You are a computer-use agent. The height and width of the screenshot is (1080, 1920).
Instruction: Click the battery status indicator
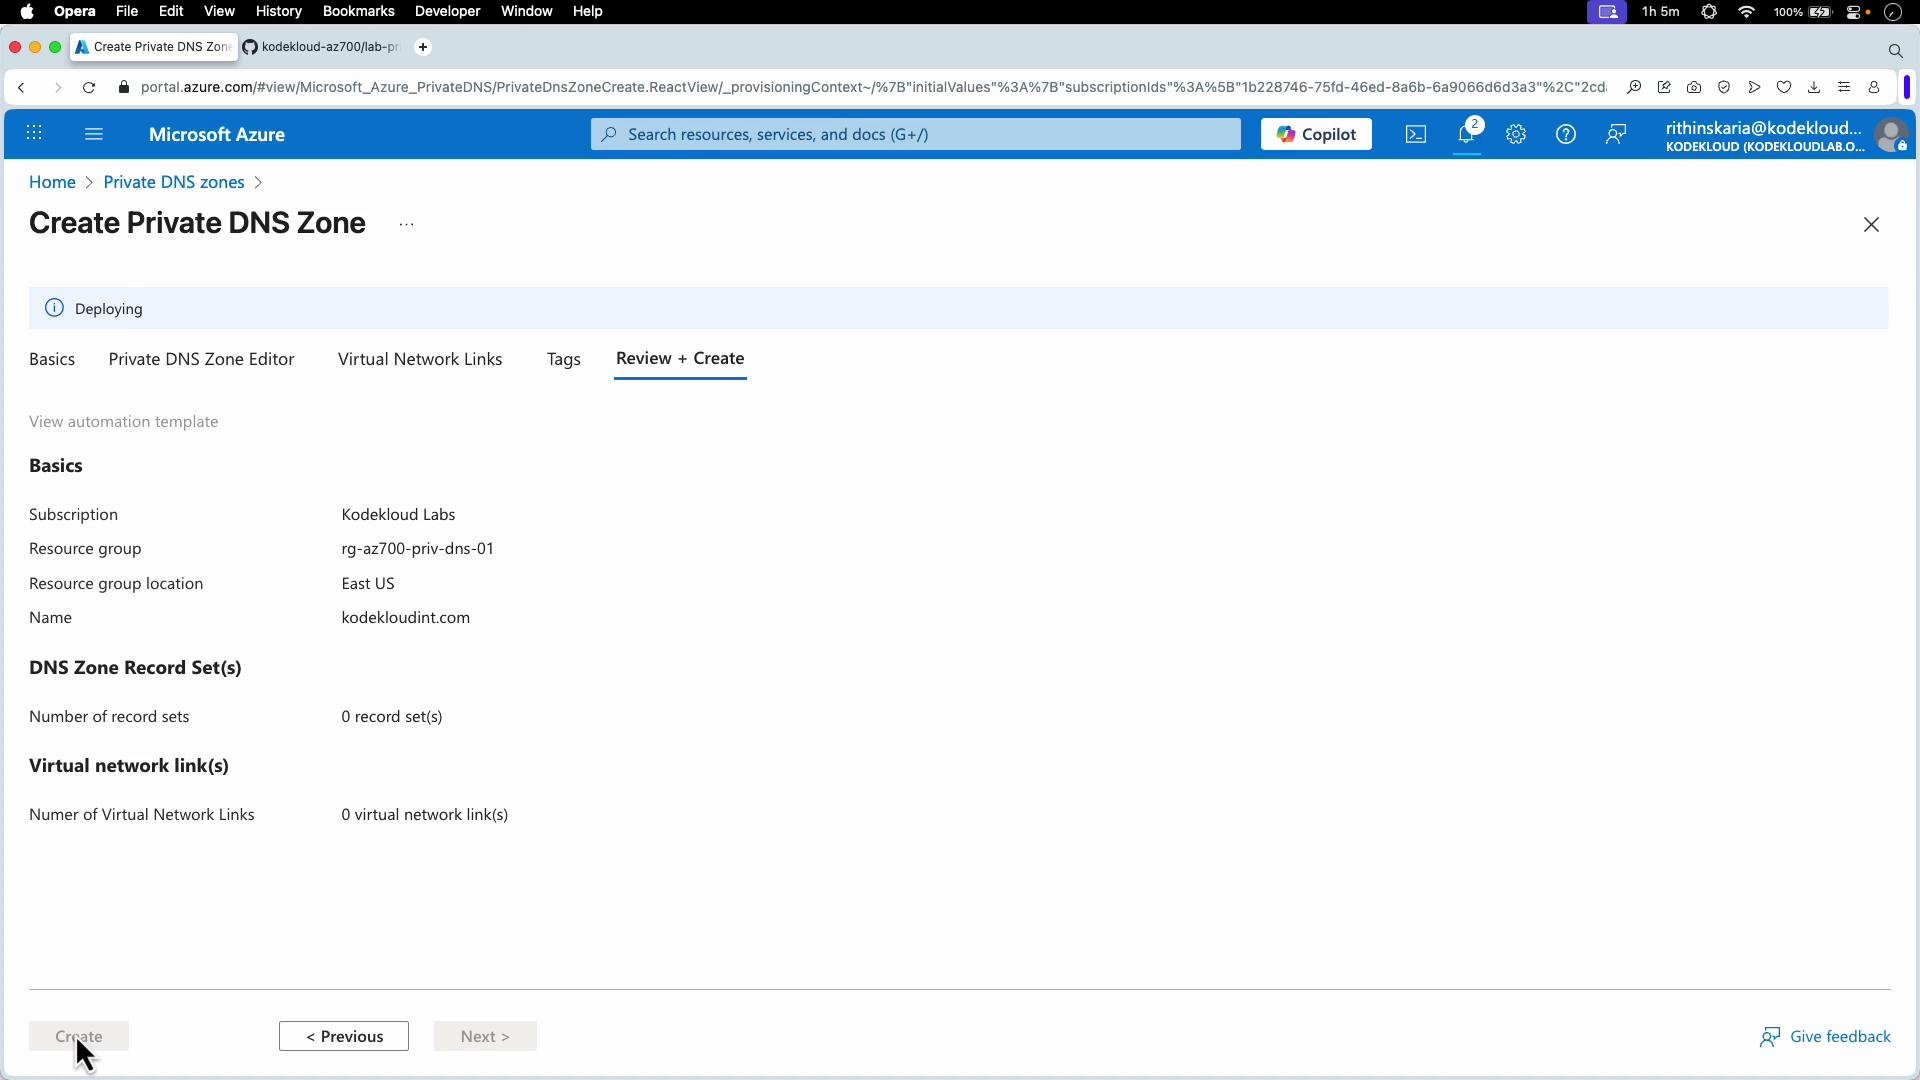pos(1803,12)
